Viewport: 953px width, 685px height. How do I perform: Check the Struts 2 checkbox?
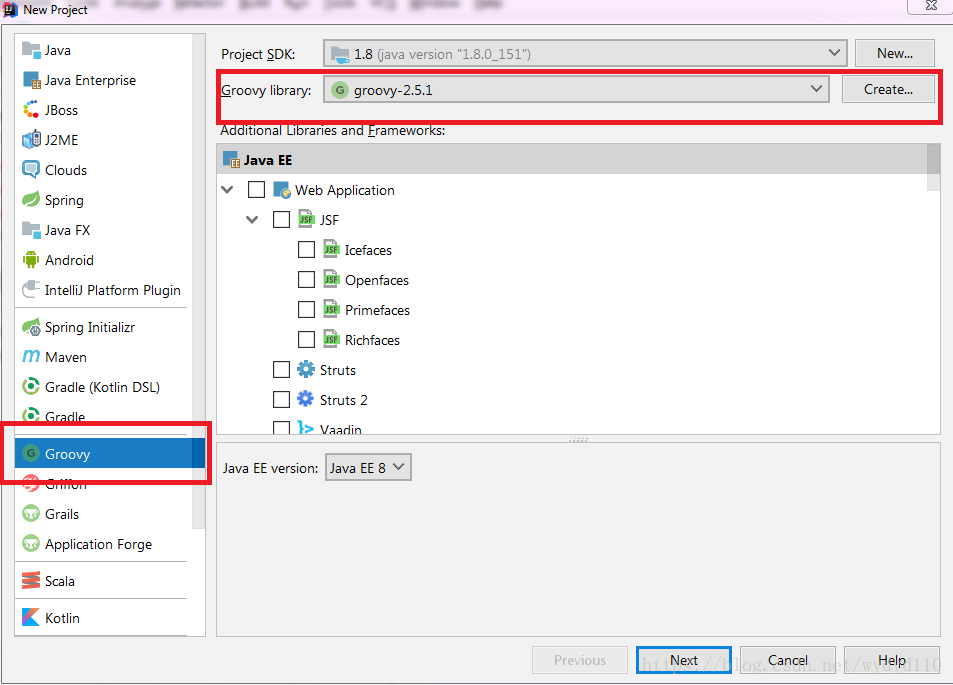(281, 399)
